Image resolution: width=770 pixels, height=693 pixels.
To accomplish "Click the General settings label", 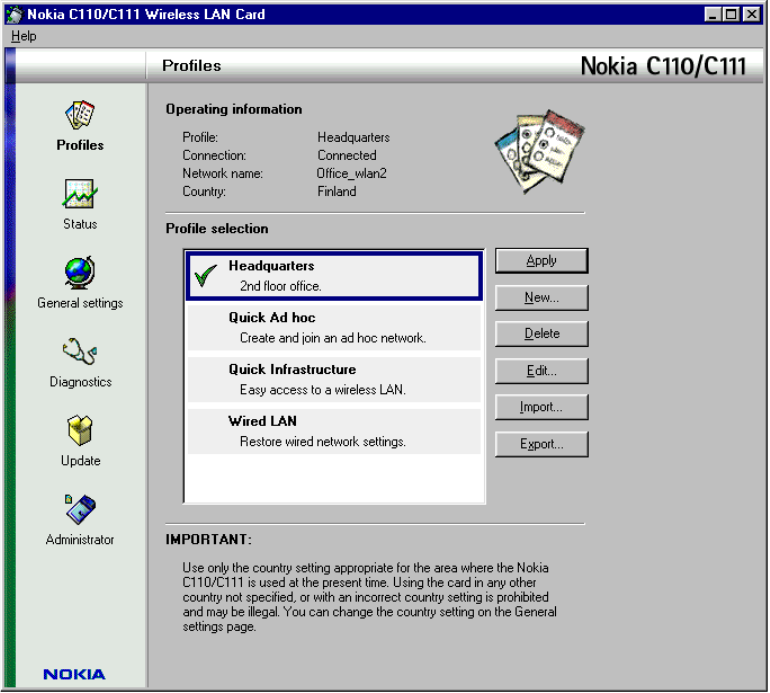I will coord(80,303).
